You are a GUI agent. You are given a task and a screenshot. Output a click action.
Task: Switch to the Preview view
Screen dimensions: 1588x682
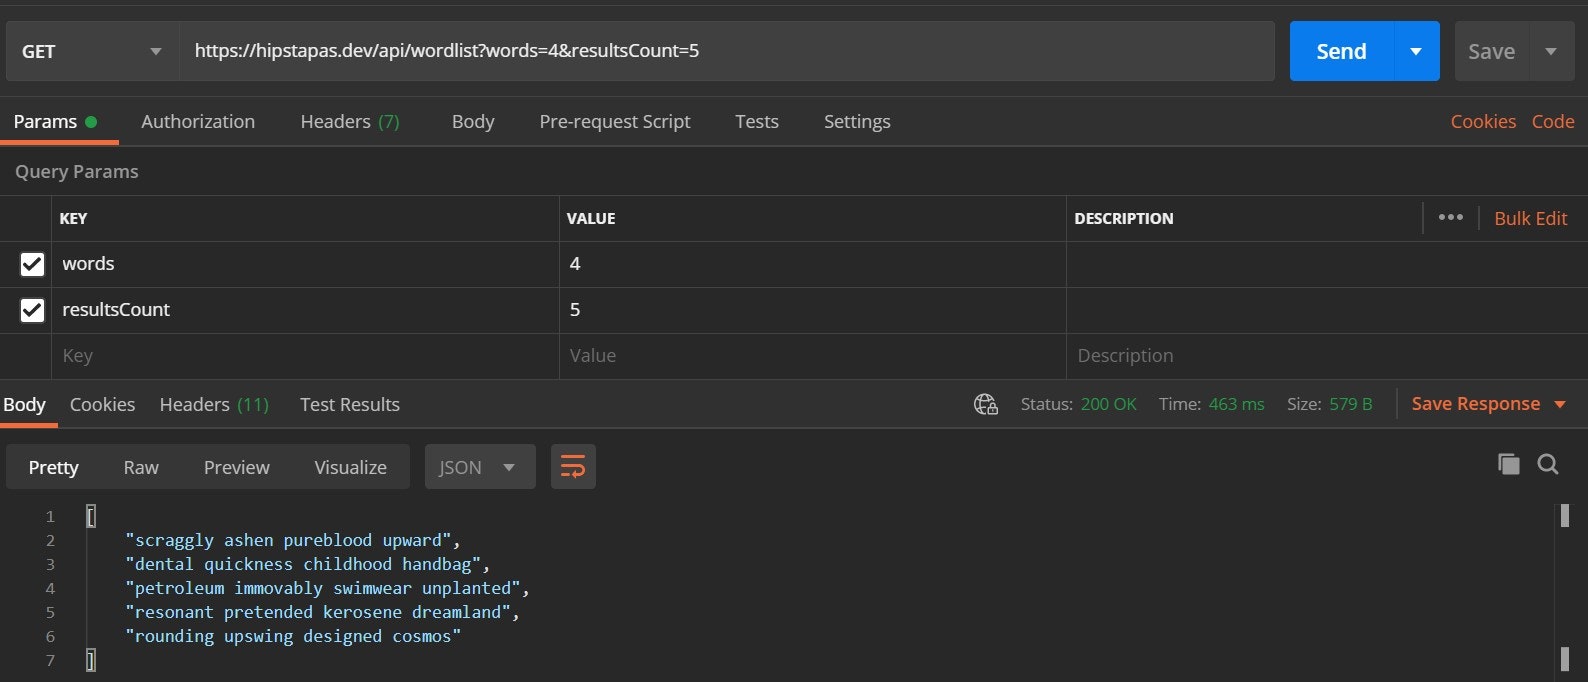click(237, 467)
